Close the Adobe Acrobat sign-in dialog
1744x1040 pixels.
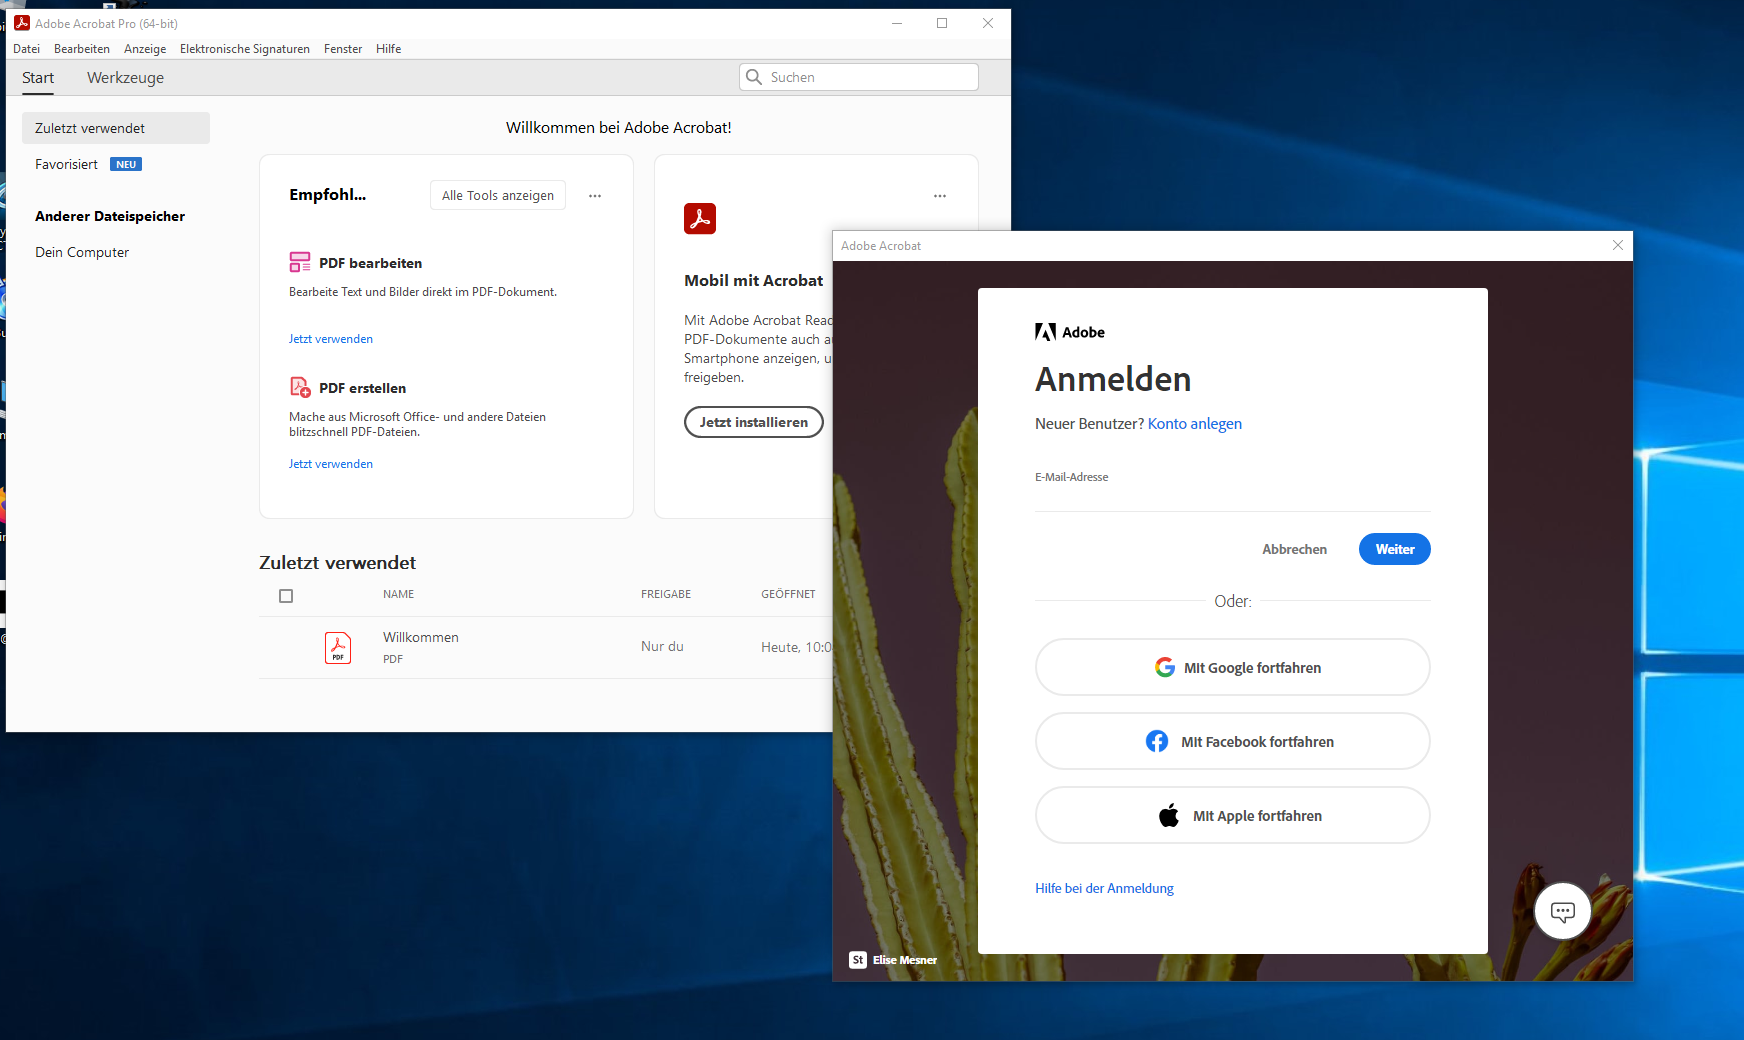pyautogui.click(x=1617, y=245)
